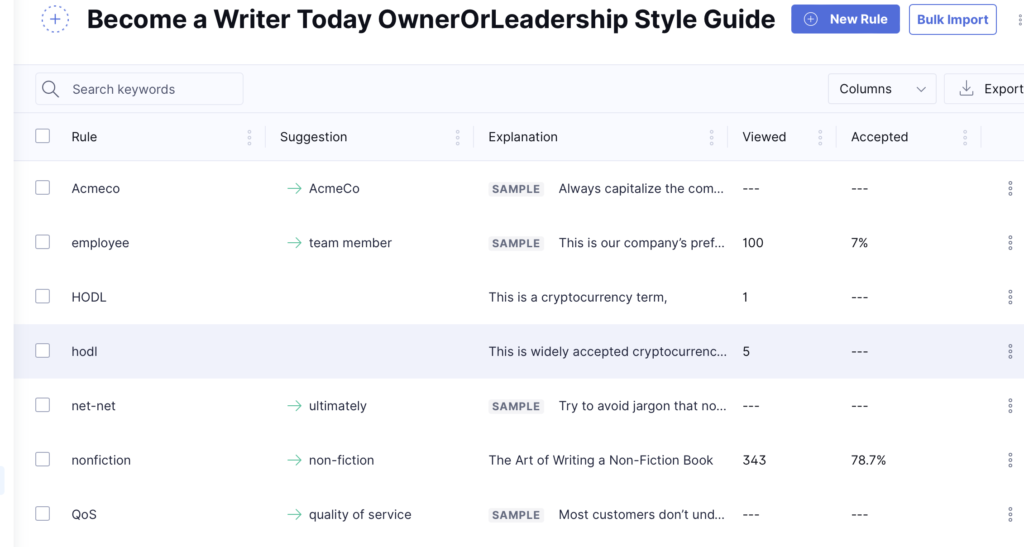Image resolution: width=1024 pixels, height=547 pixels.
Task: Export the style guide rules
Action: [x=988, y=89]
